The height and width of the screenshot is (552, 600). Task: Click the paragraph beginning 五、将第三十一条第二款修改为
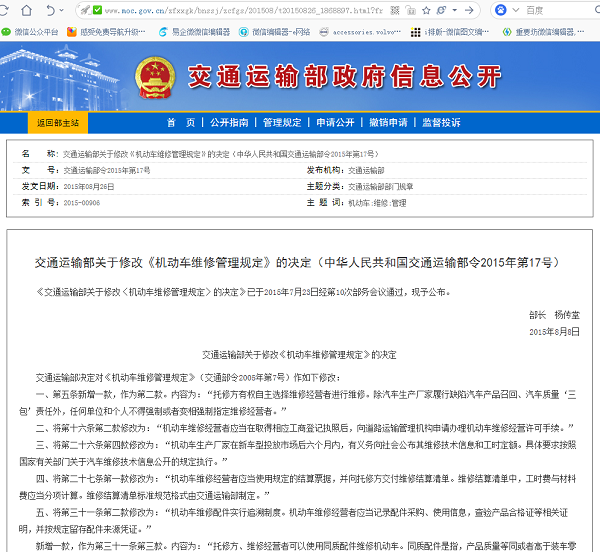click(x=294, y=521)
